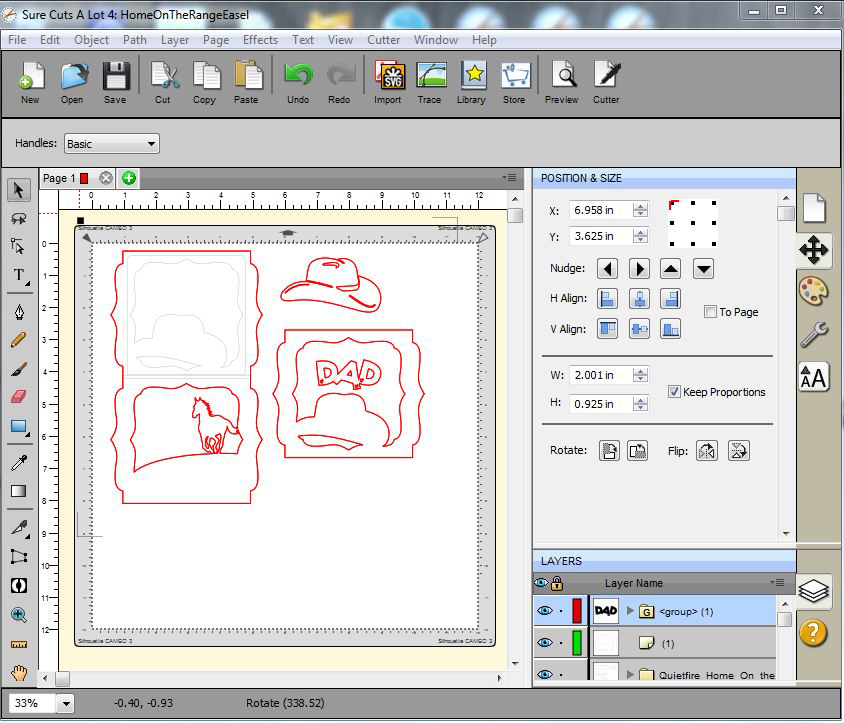Send the design to Cutter
The image size is (844, 723).
point(606,82)
